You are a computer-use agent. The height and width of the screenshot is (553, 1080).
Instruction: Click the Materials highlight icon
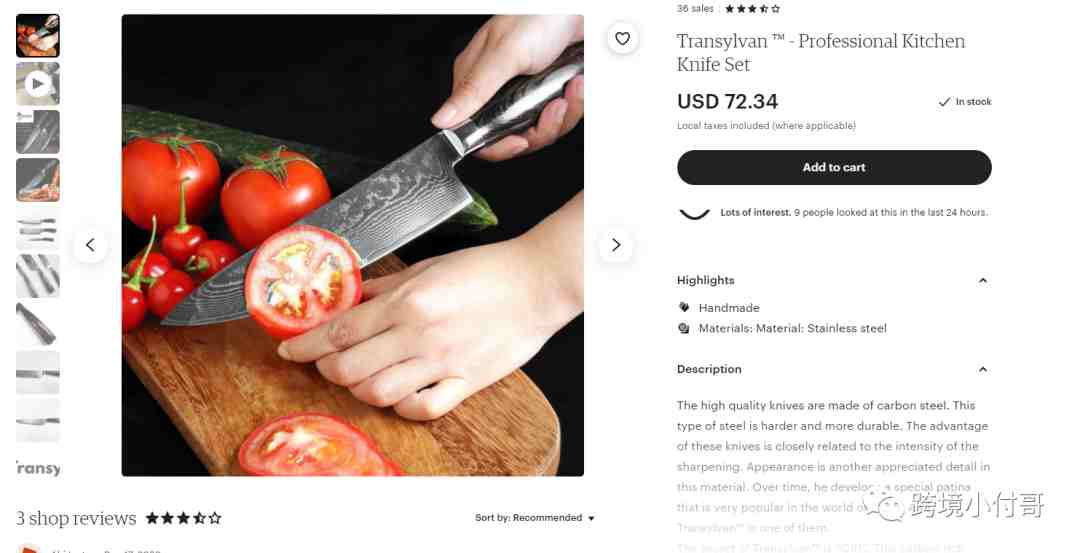(684, 328)
